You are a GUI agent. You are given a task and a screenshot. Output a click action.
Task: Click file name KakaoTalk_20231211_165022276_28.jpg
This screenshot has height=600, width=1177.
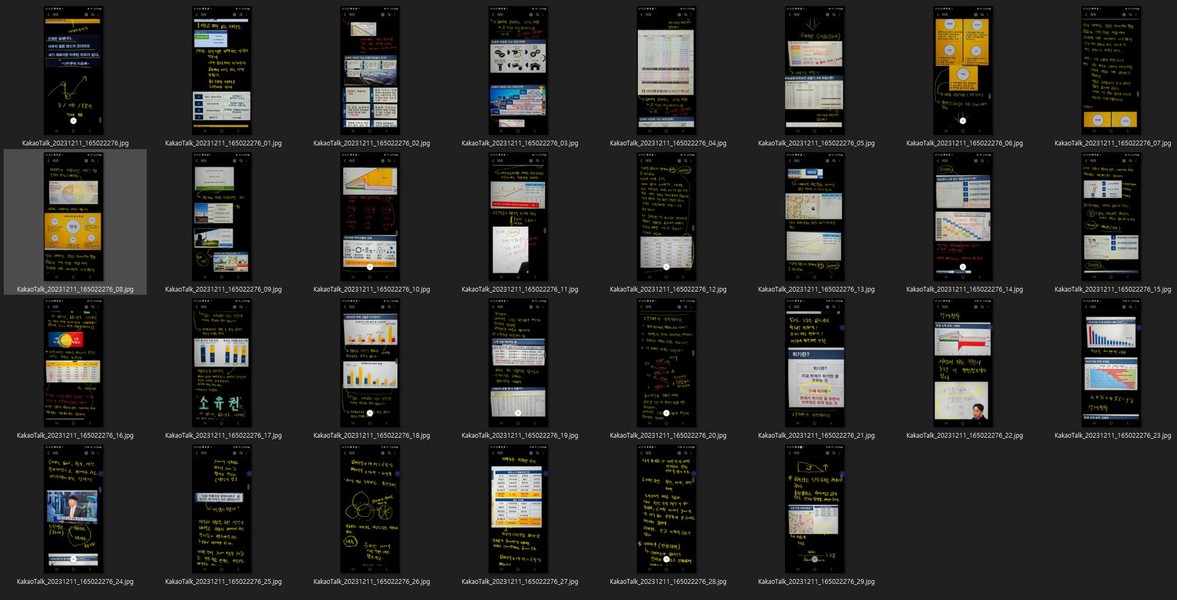click(668, 580)
